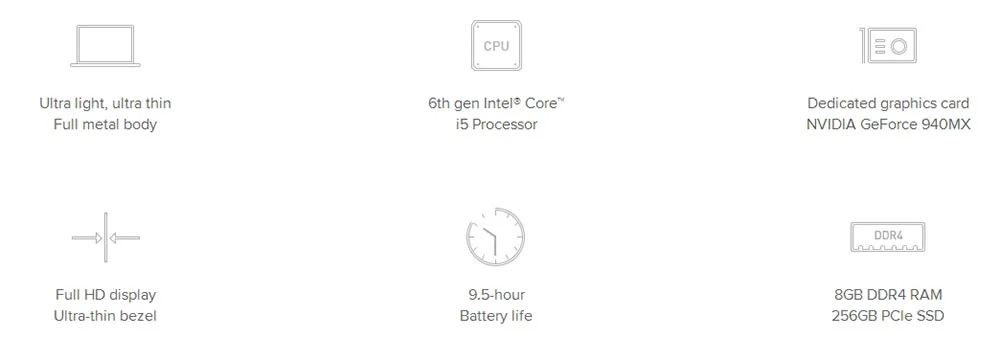
Task: Click the vertical line between bezel arrows
Action: [x=106, y=237]
